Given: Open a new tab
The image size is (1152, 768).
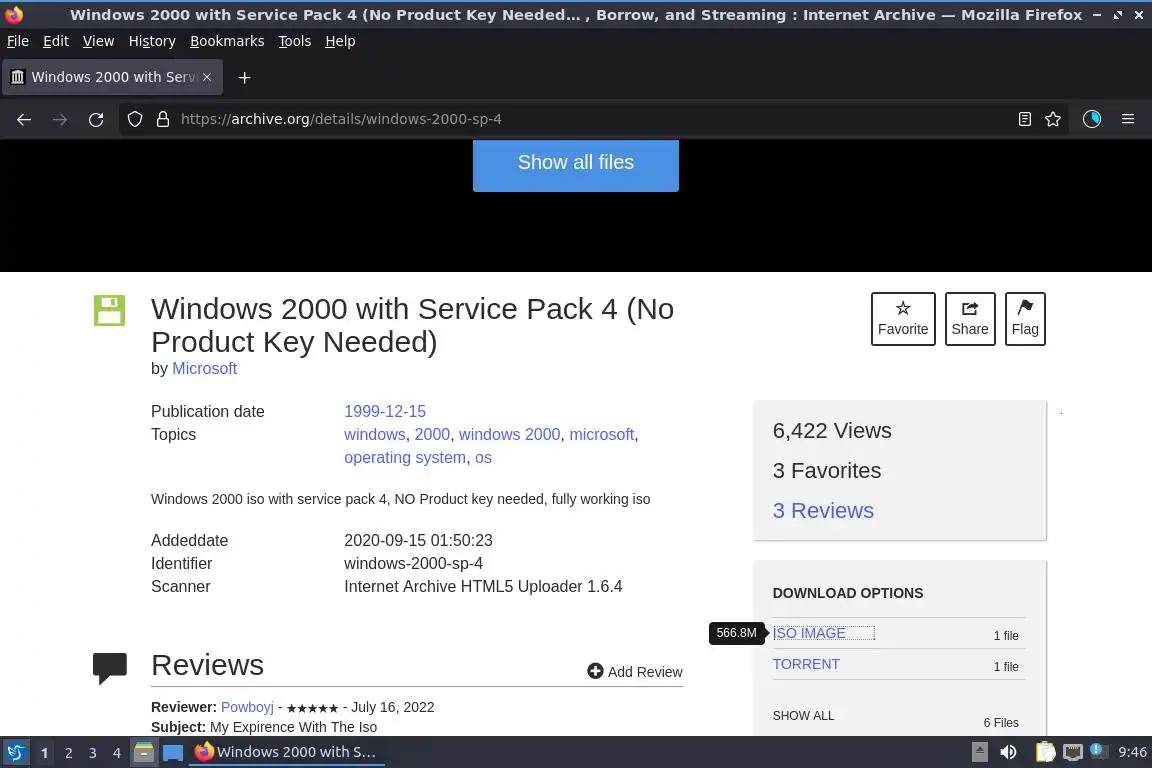Looking at the screenshot, I should click(x=245, y=77).
